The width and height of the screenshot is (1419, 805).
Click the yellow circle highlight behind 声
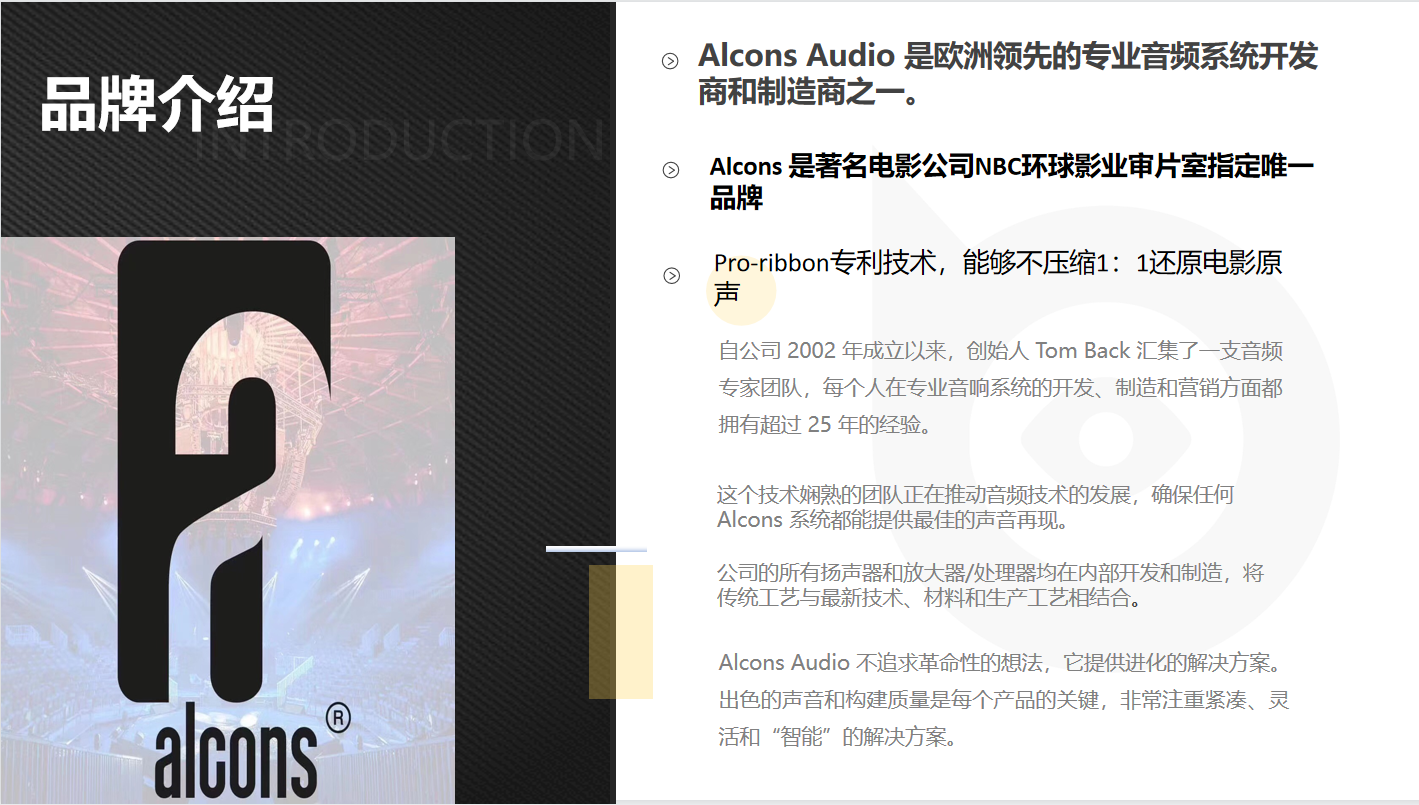coord(741,291)
